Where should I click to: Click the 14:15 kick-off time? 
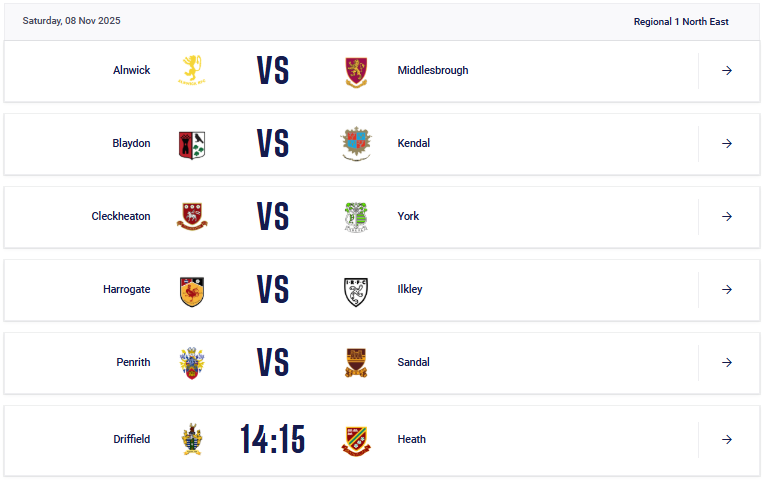pos(272,439)
